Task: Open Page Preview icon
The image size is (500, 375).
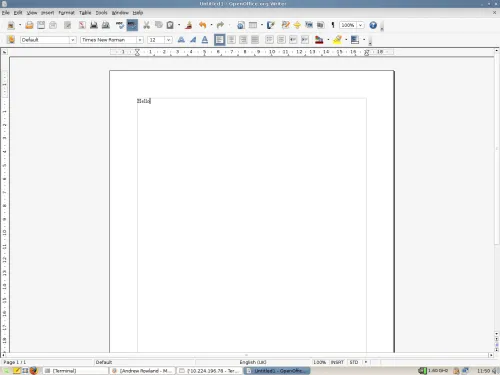Action: (106, 25)
